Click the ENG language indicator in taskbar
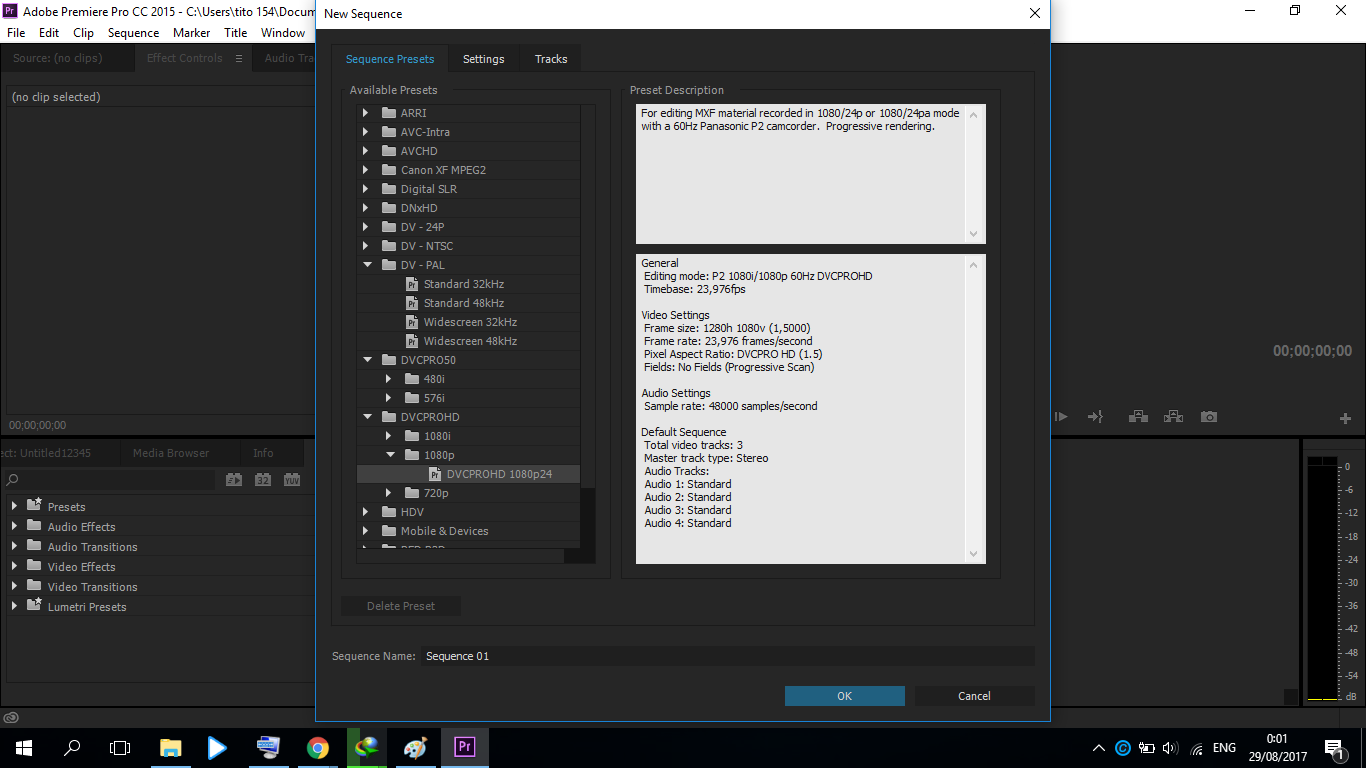Screen dimensions: 1366x768 coord(1224,748)
